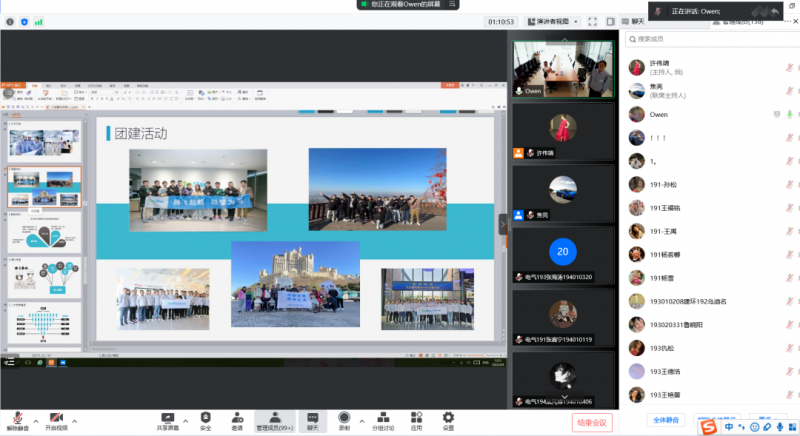Expand audio options arrow beside 解除静音
The height and width of the screenshot is (436, 800).
point(35,418)
